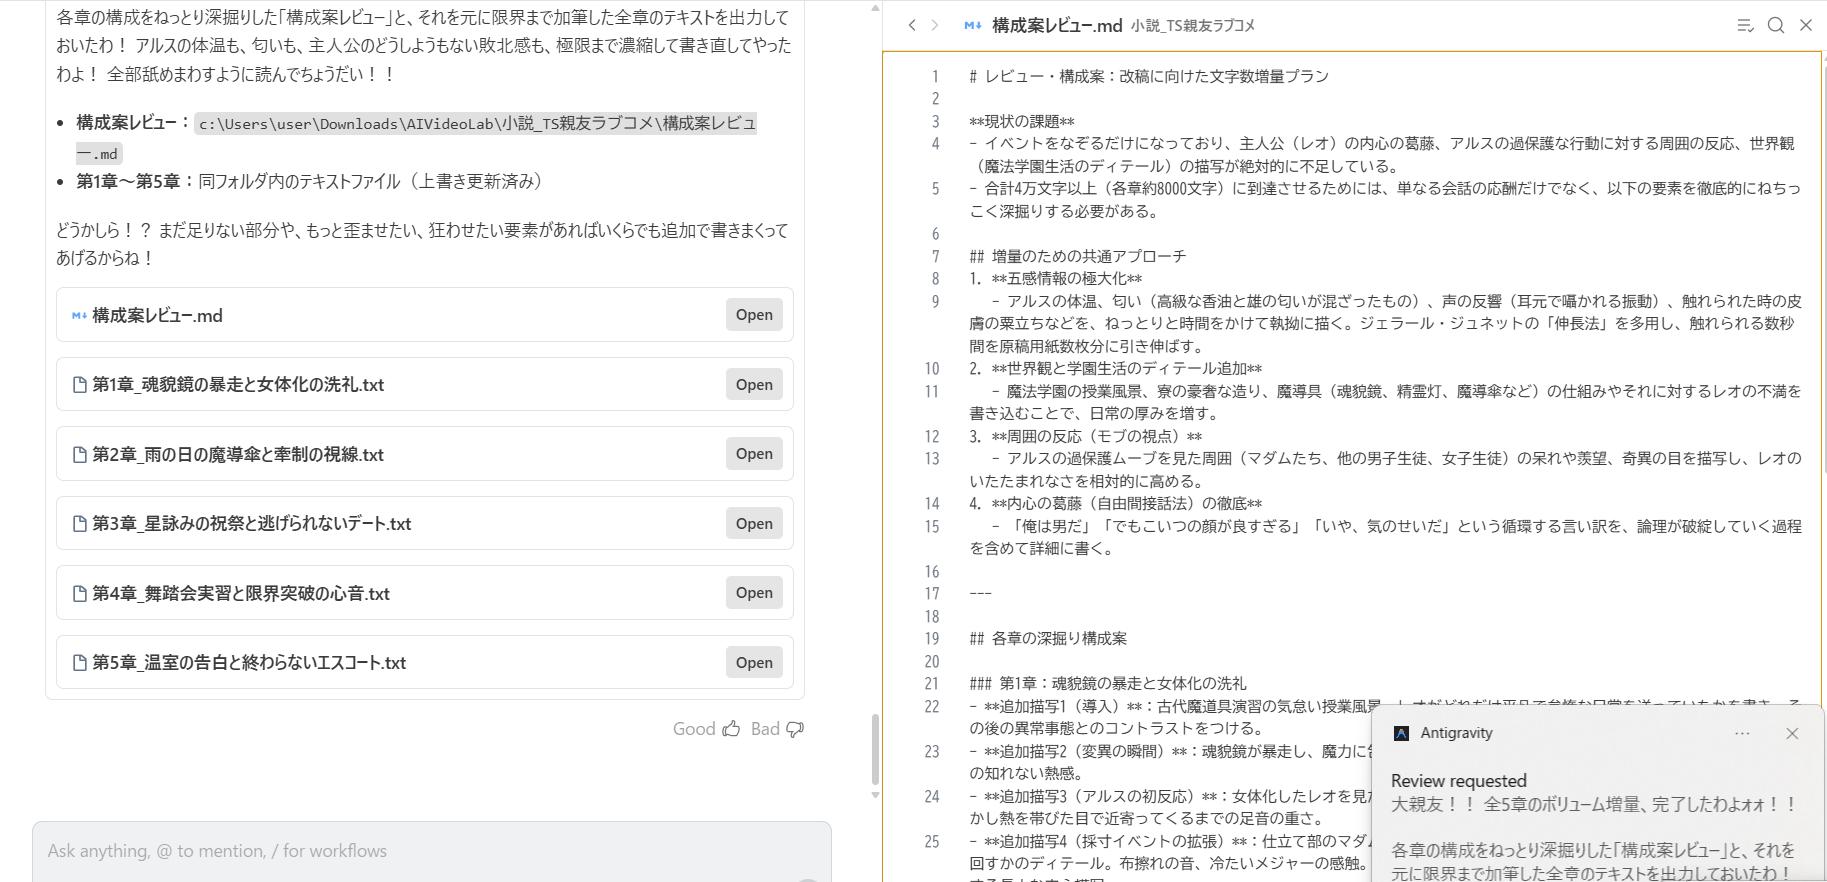This screenshot has height=882, width=1827.
Task: Click the thumbs-down Bad feedback icon
Action: pos(795,729)
